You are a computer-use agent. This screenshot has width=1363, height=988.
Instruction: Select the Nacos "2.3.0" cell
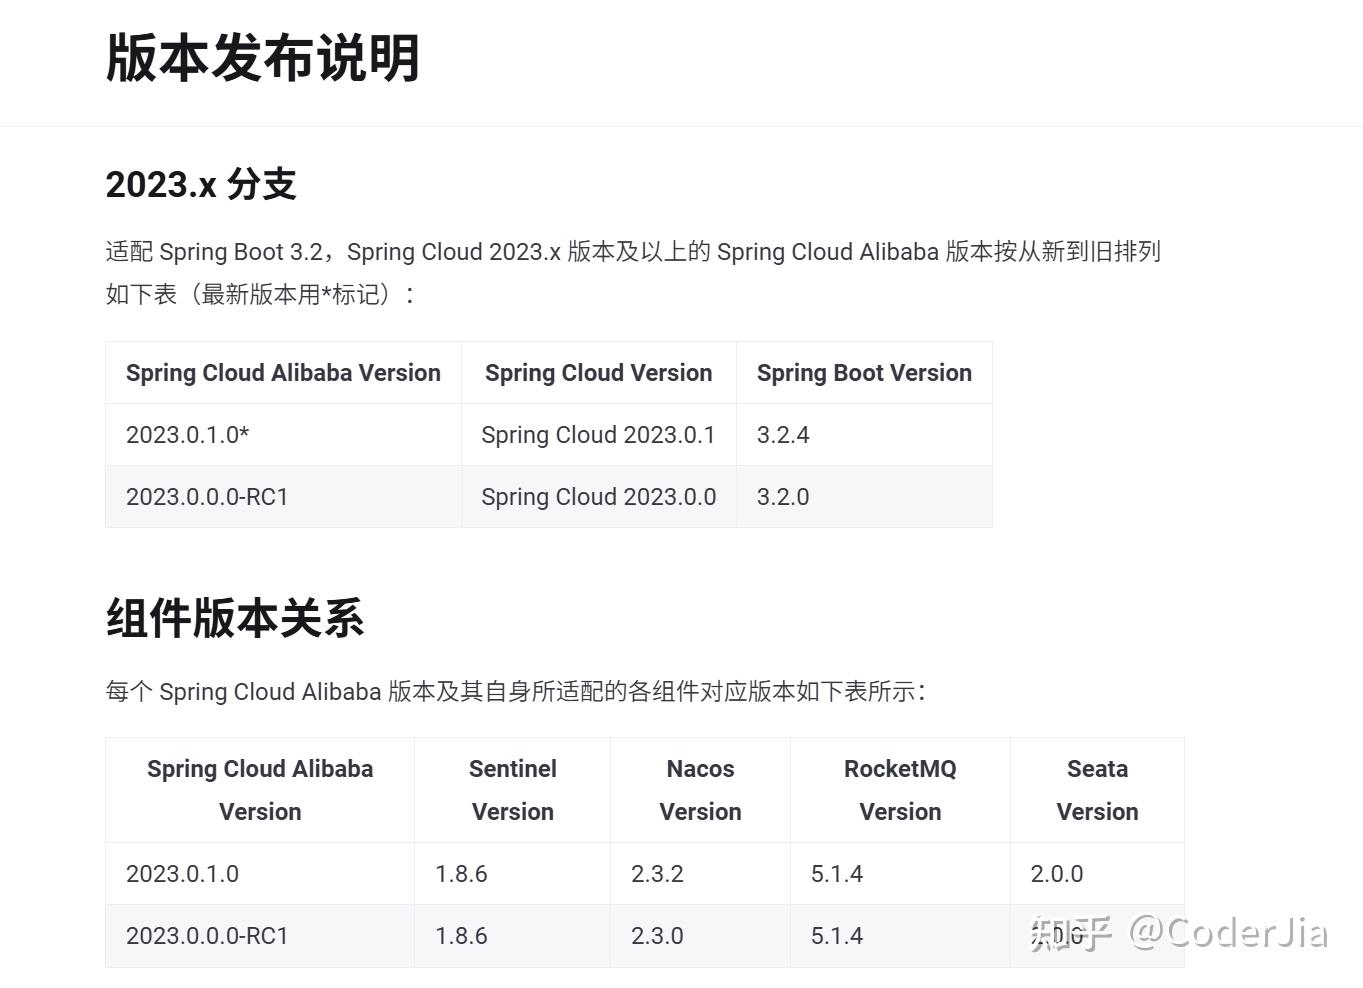(657, 936)
